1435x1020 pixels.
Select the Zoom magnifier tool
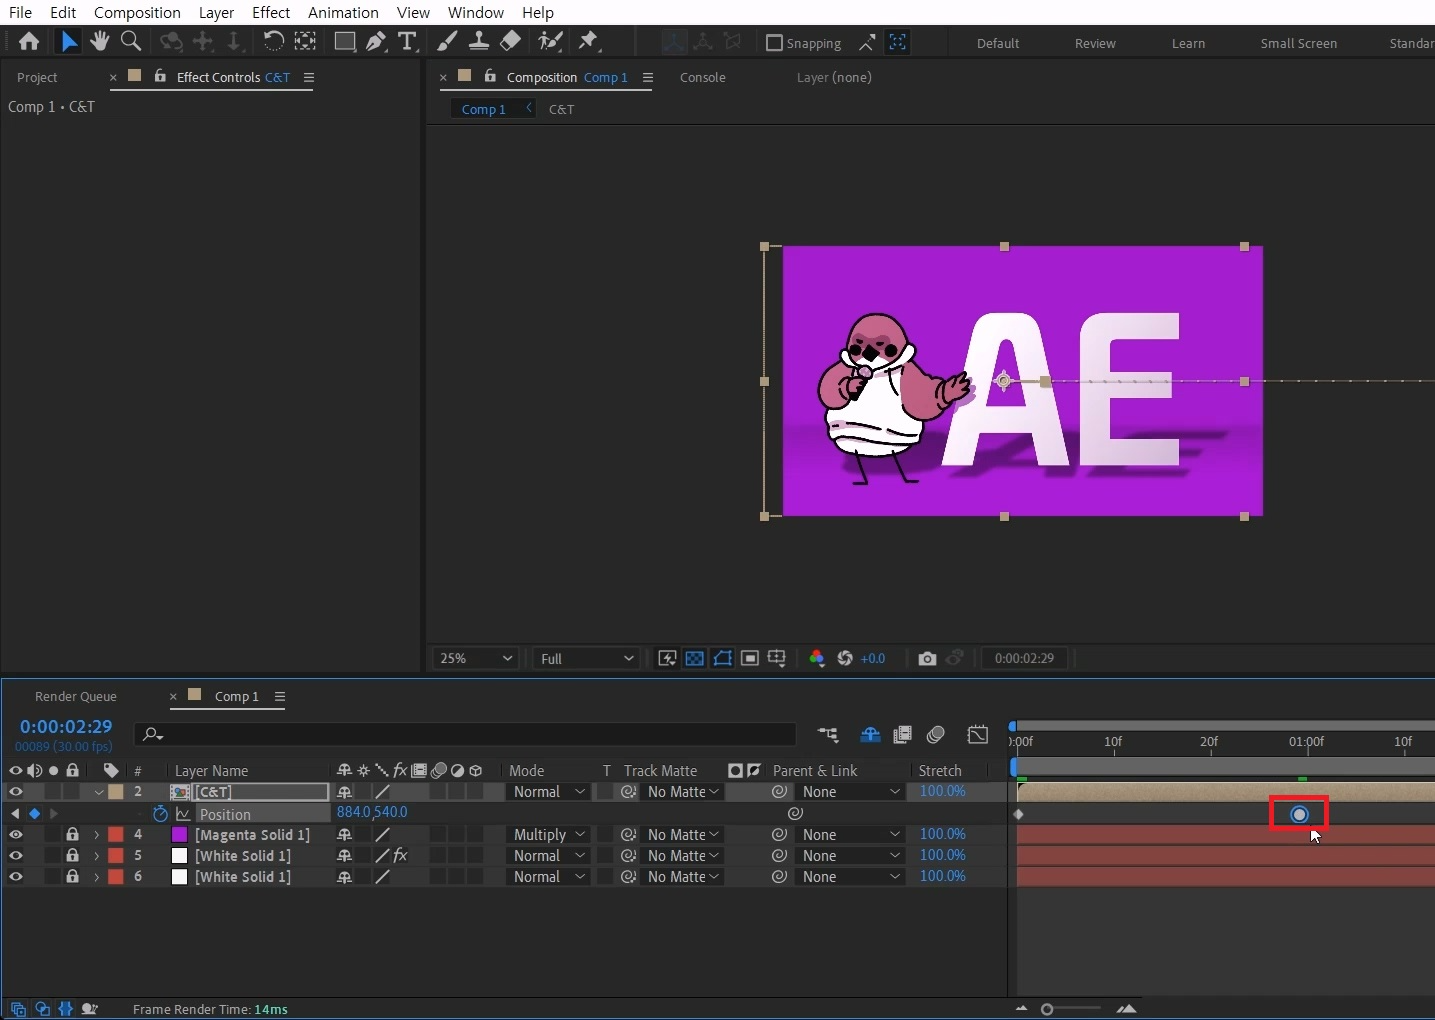click(x=130, y=41)
